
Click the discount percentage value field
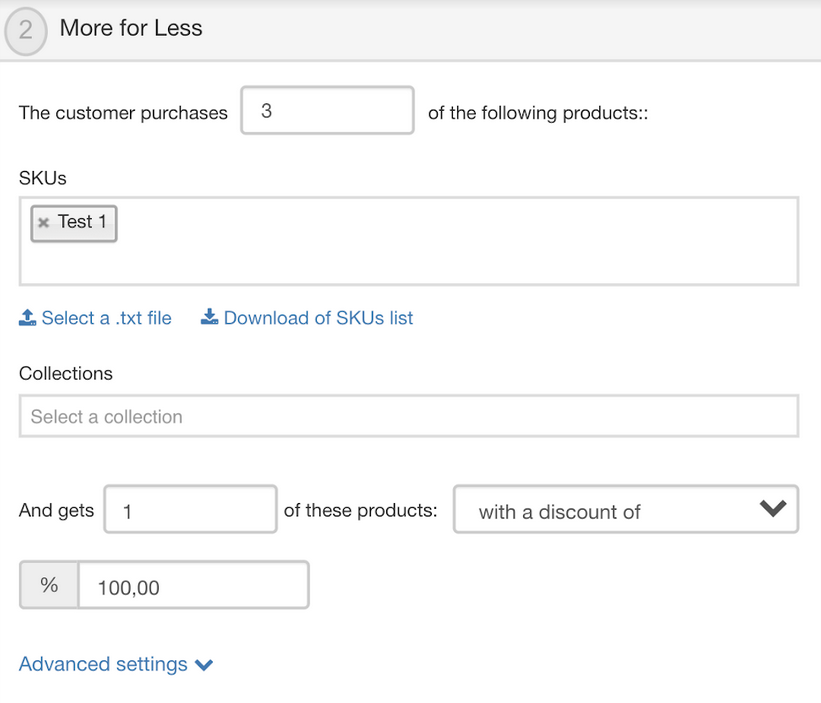click(193, 587)
